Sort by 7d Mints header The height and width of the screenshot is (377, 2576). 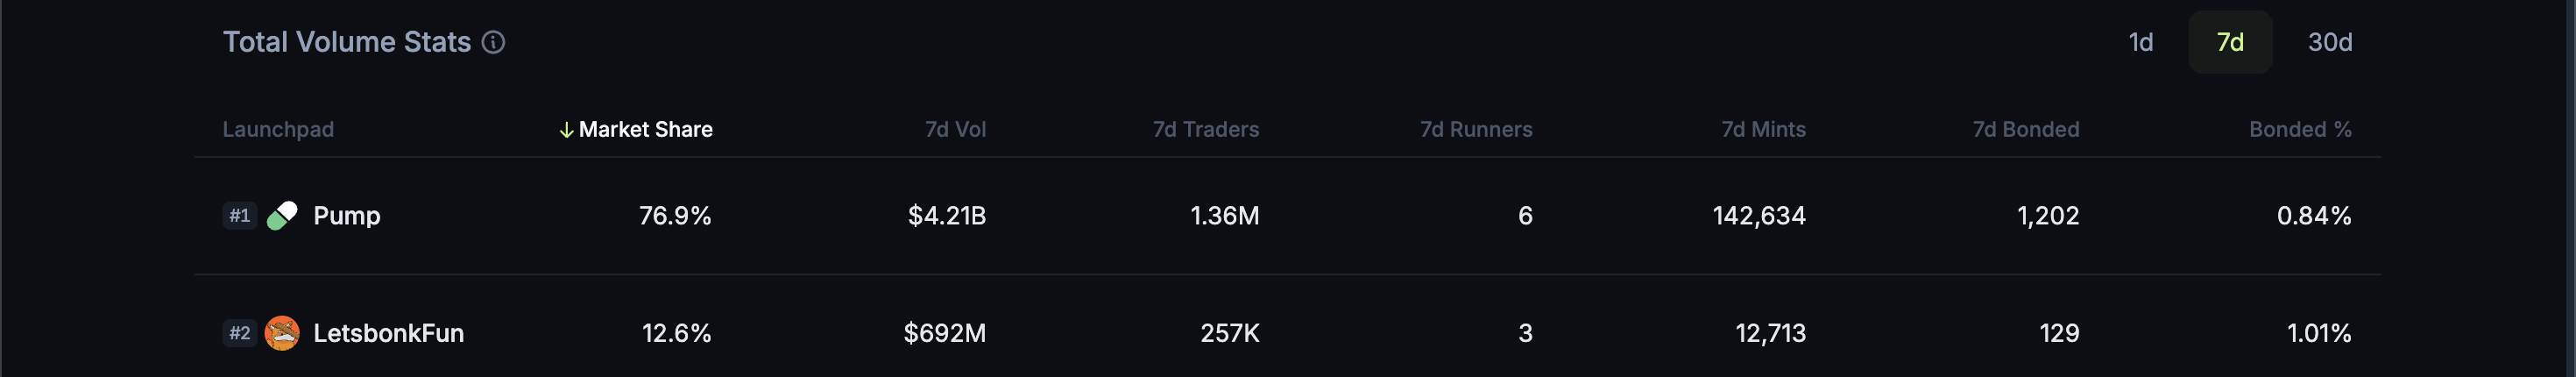1763,130
